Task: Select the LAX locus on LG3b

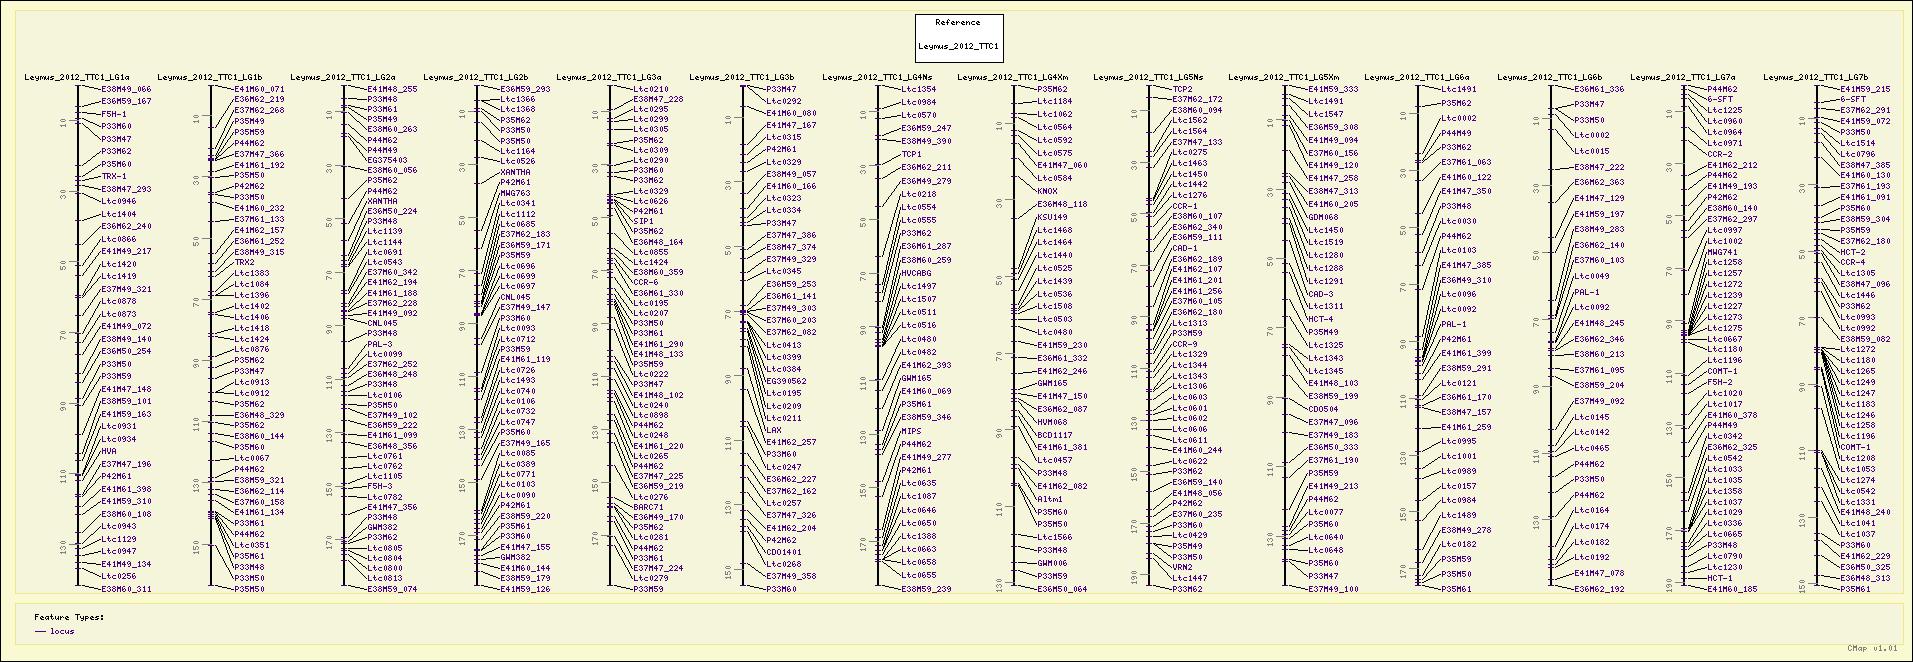Action: (x=773, y=430)
